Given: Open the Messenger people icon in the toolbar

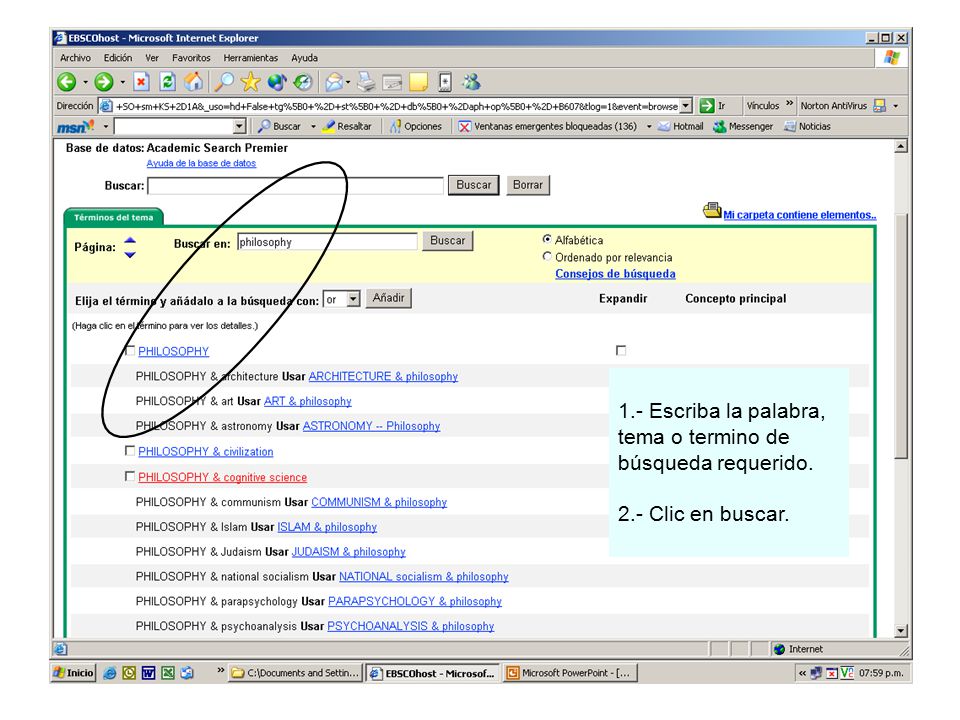Looking at the screenshot, I should click(x=471, y=81).
